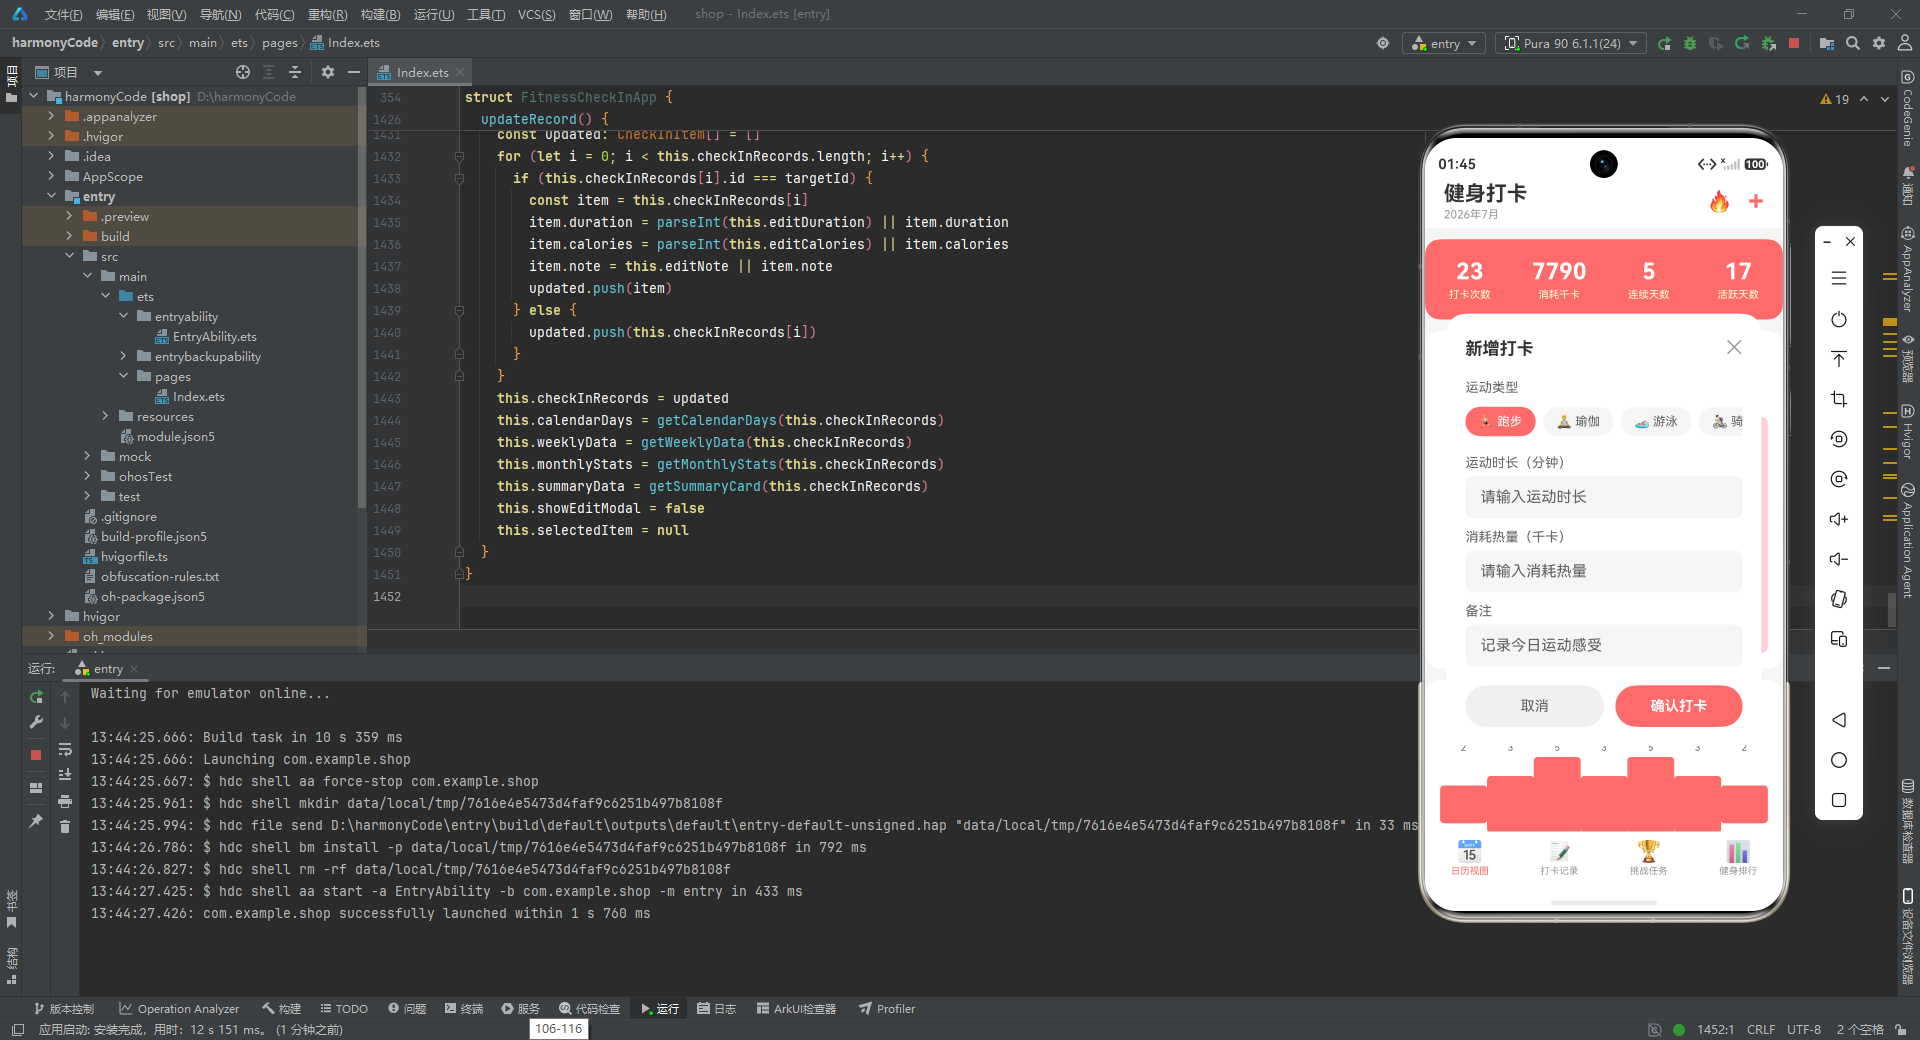
Task: Stop the running app via red square in top toolbar
Action: coord(1794,43)
